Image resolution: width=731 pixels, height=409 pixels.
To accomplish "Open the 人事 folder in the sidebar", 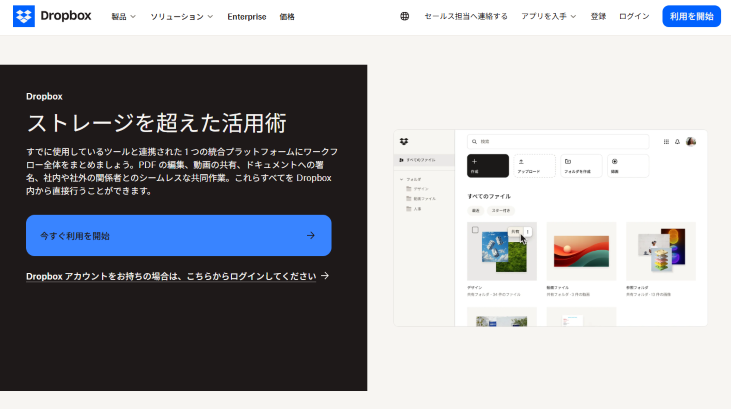I will tap(414, 209).
